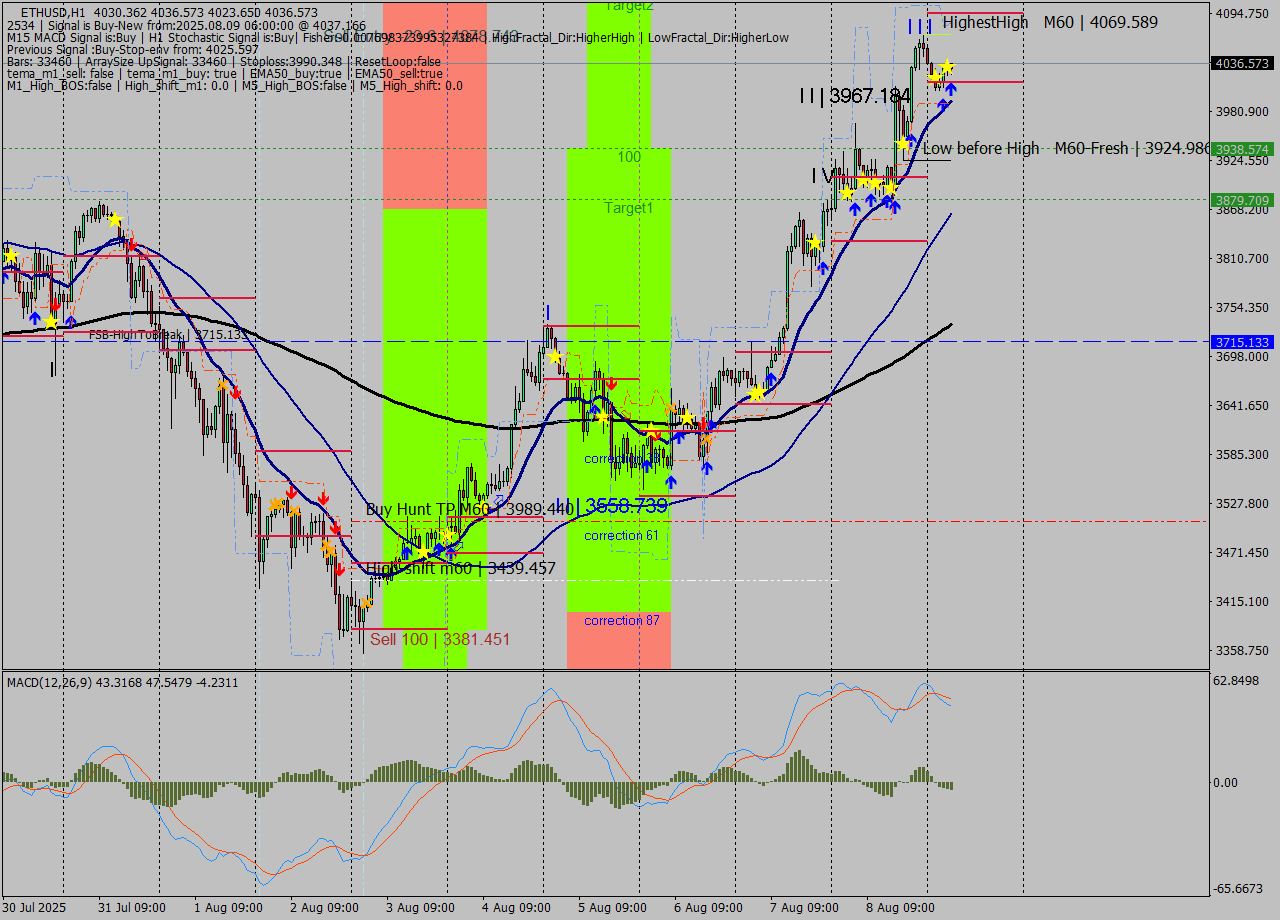Select the blue buy arrow at the highest peak
1280x920 pixels.
pos(950,90)
